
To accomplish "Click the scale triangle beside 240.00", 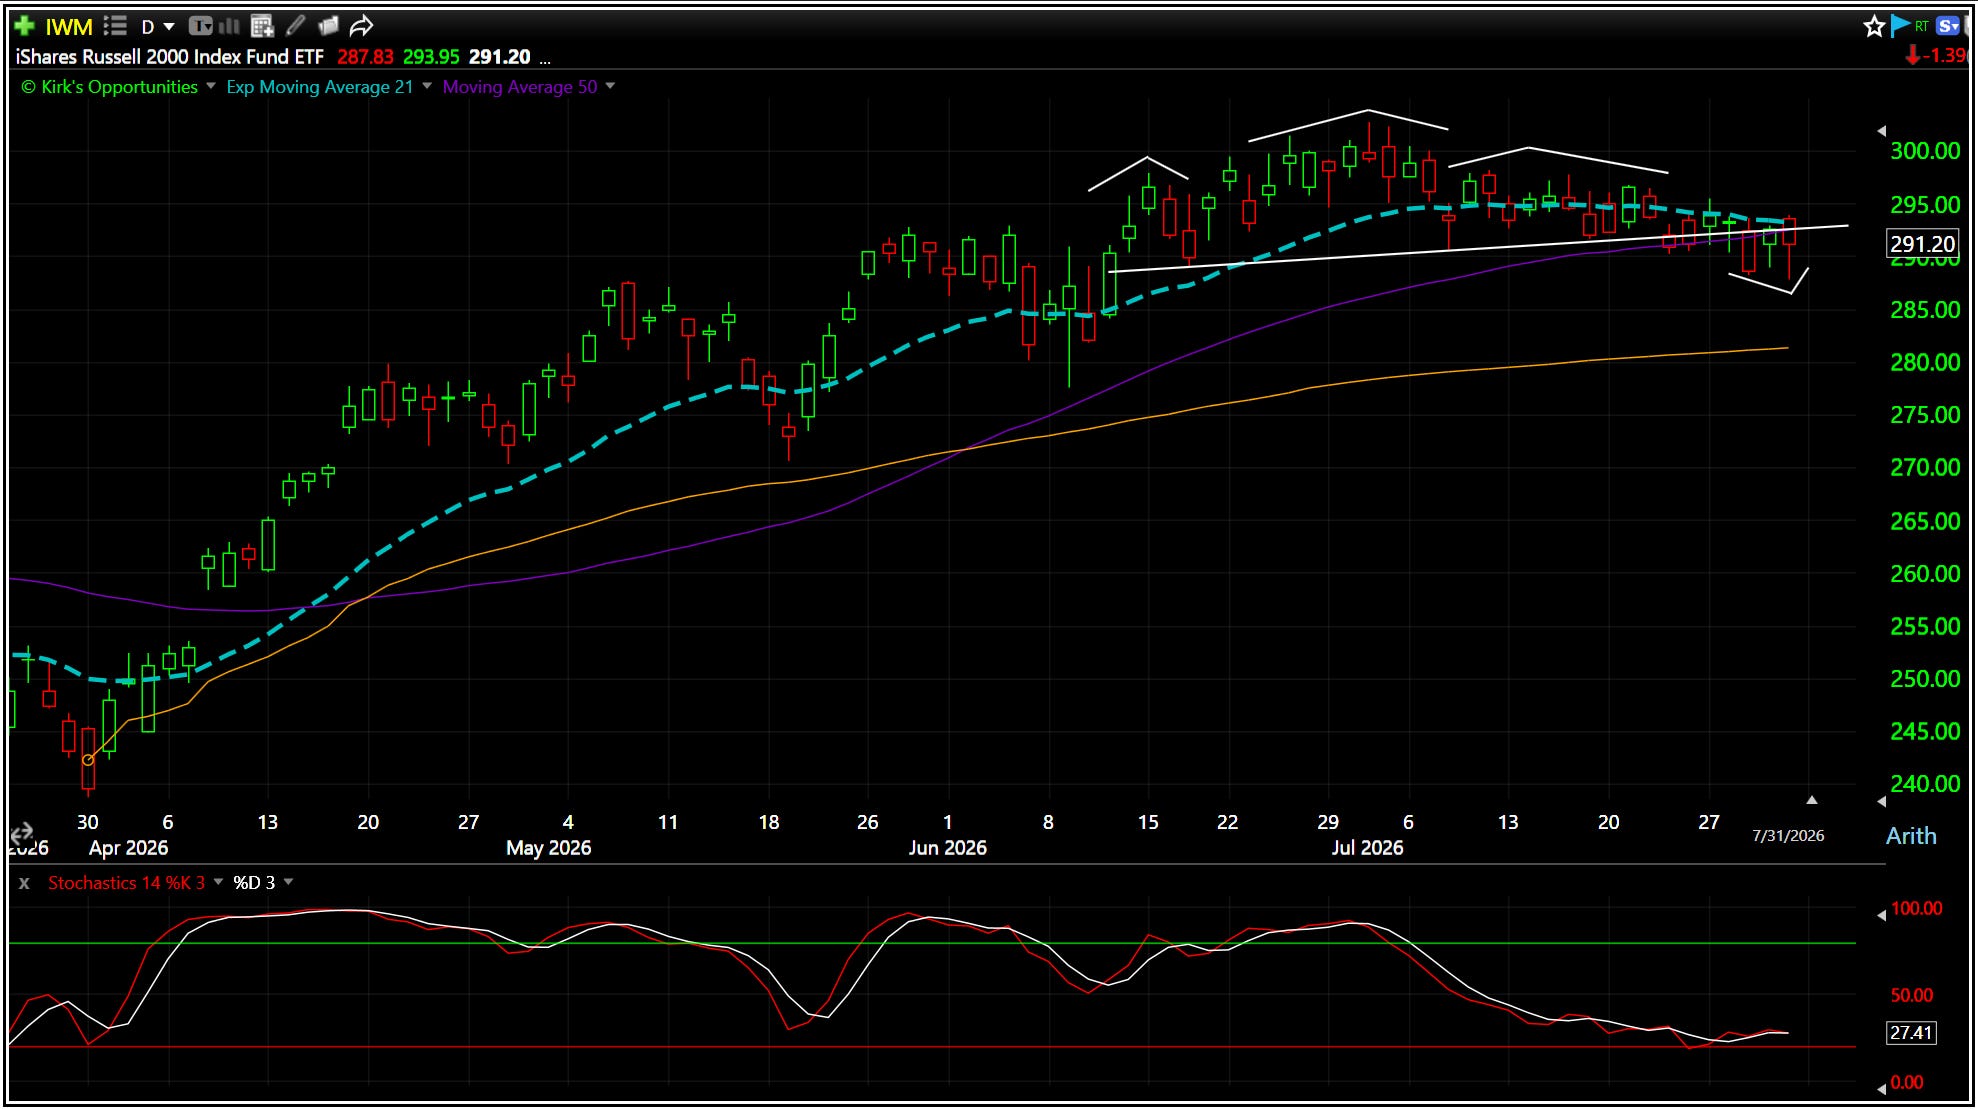I will click(1881, 801).
